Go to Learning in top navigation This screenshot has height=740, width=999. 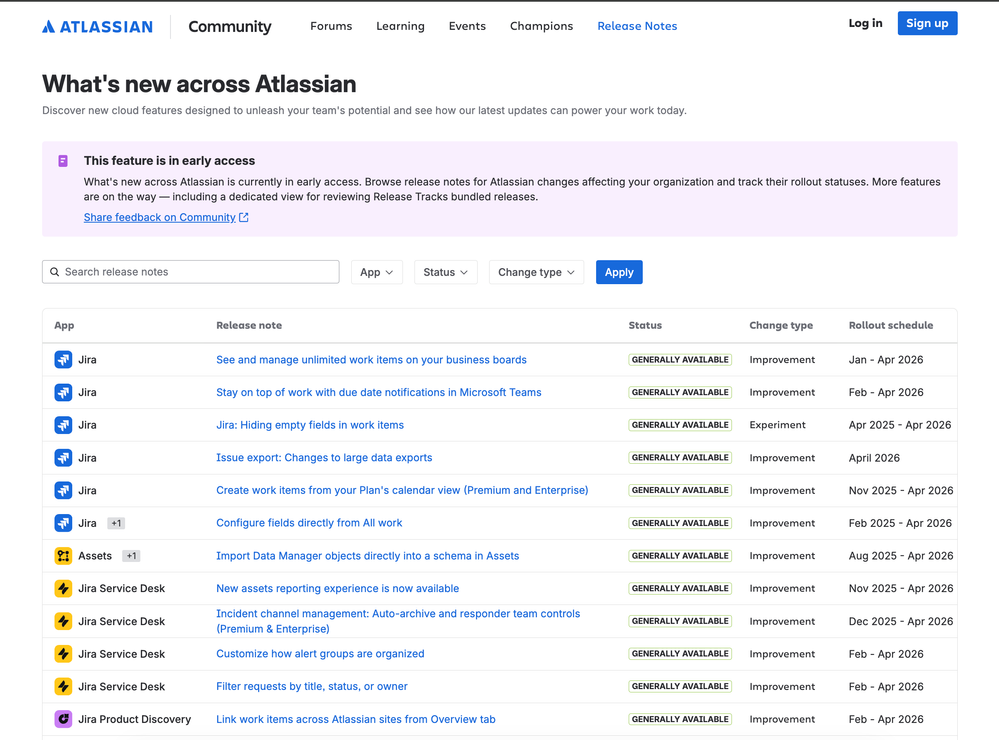(400, 26)
